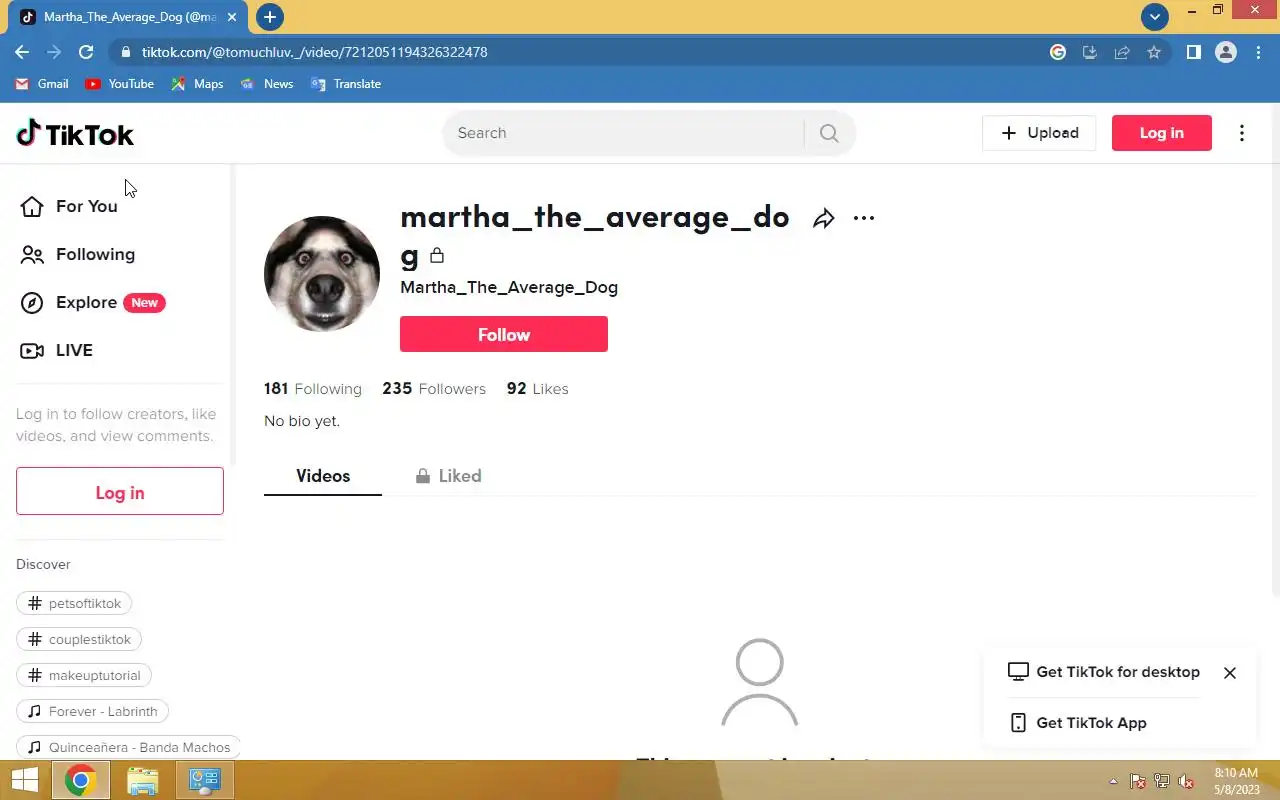The image size is (1280, 800).
Task: Toggle the Chrome side panel
Action: coord(1193,52)
